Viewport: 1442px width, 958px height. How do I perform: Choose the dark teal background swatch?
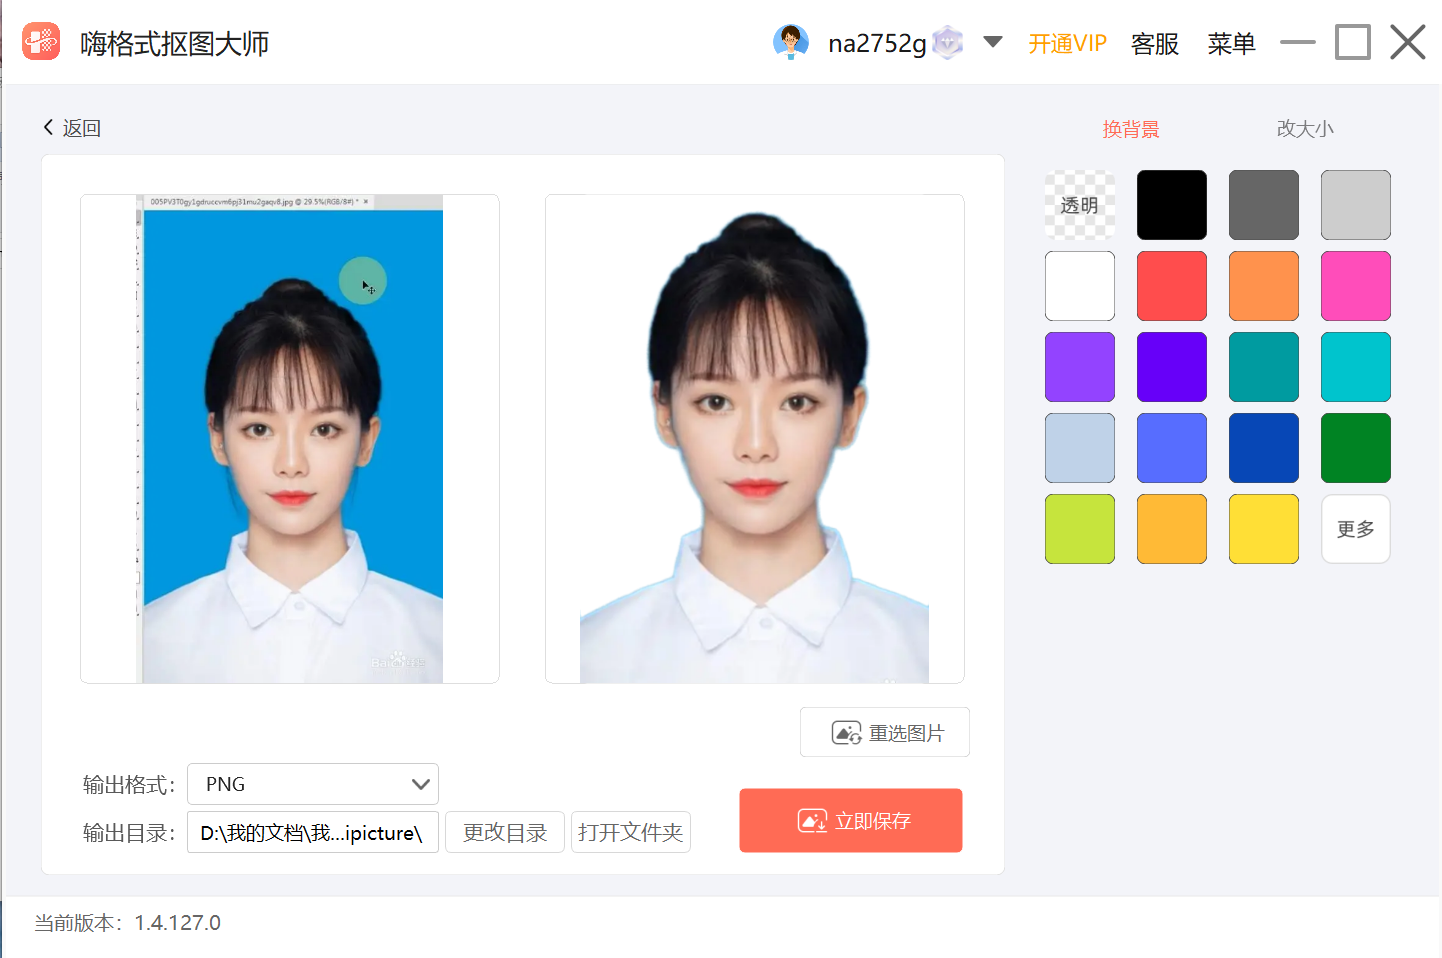tap(1264, 367)
